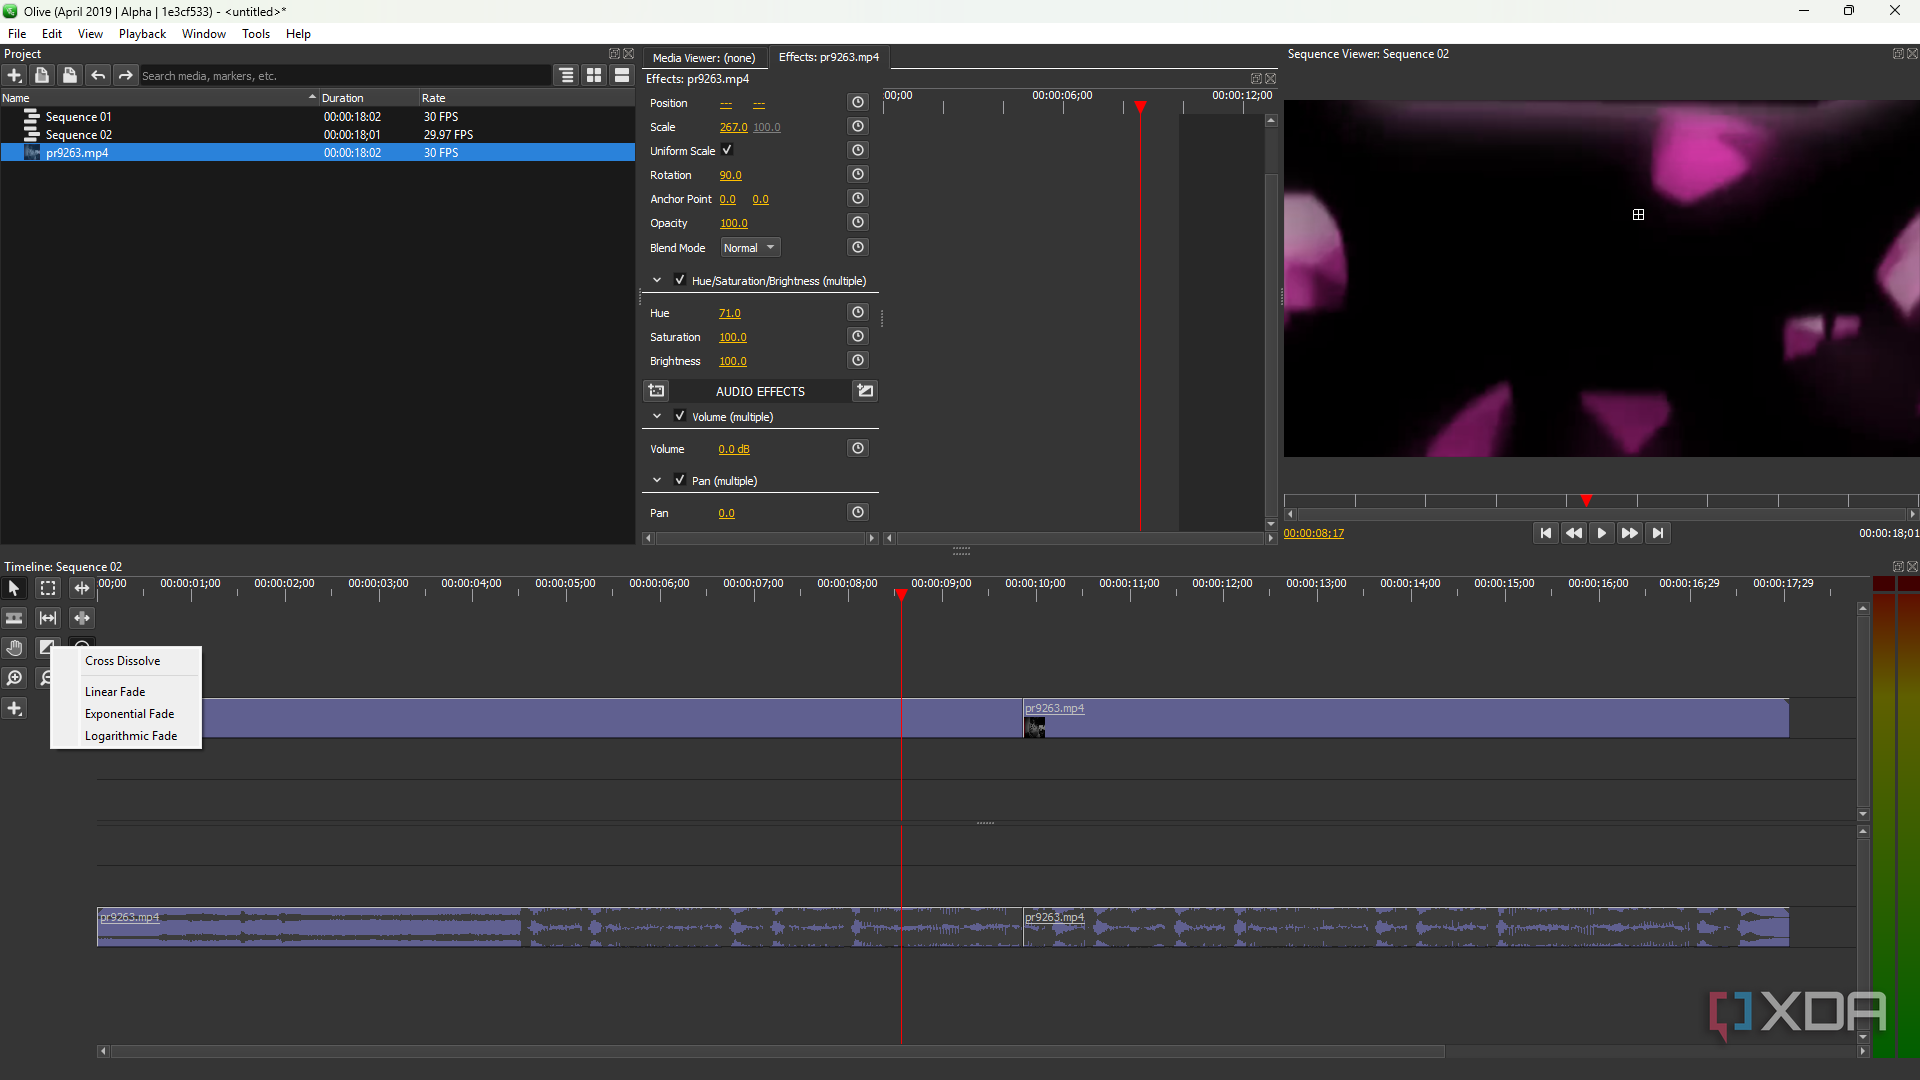The height and width of the screenshot is (1080, 1920).
Task: Choose Exponential Fade from transition menu
Action: [130, 714]
